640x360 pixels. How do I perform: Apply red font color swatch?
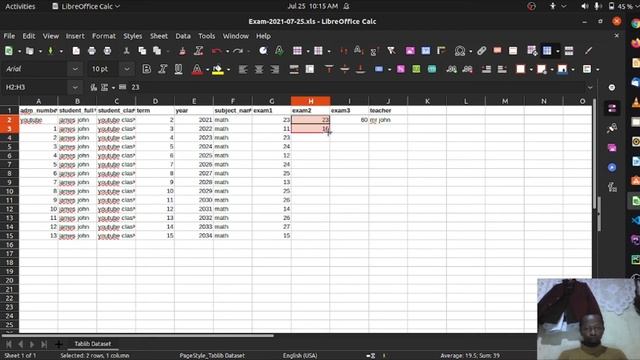pos(197,69)
